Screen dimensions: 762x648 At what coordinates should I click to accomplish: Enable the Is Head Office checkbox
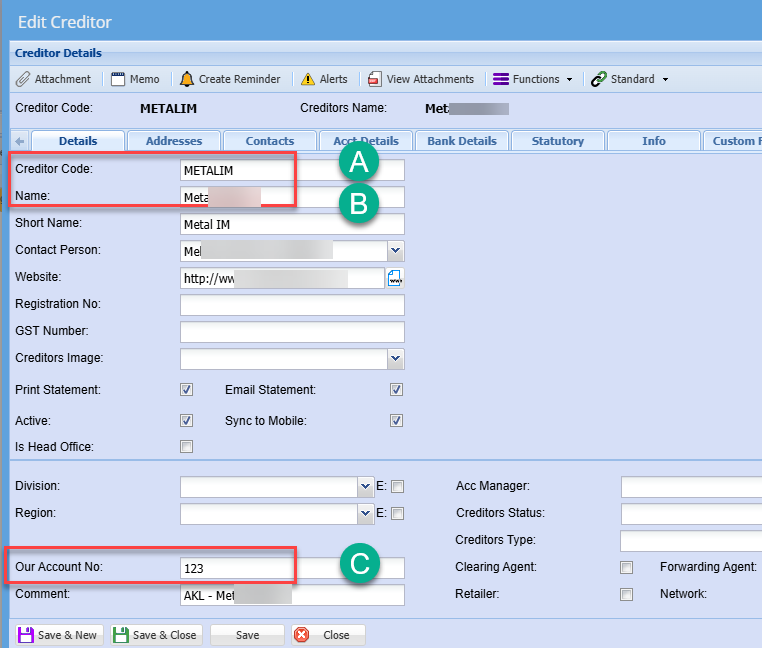pos(186,447)
